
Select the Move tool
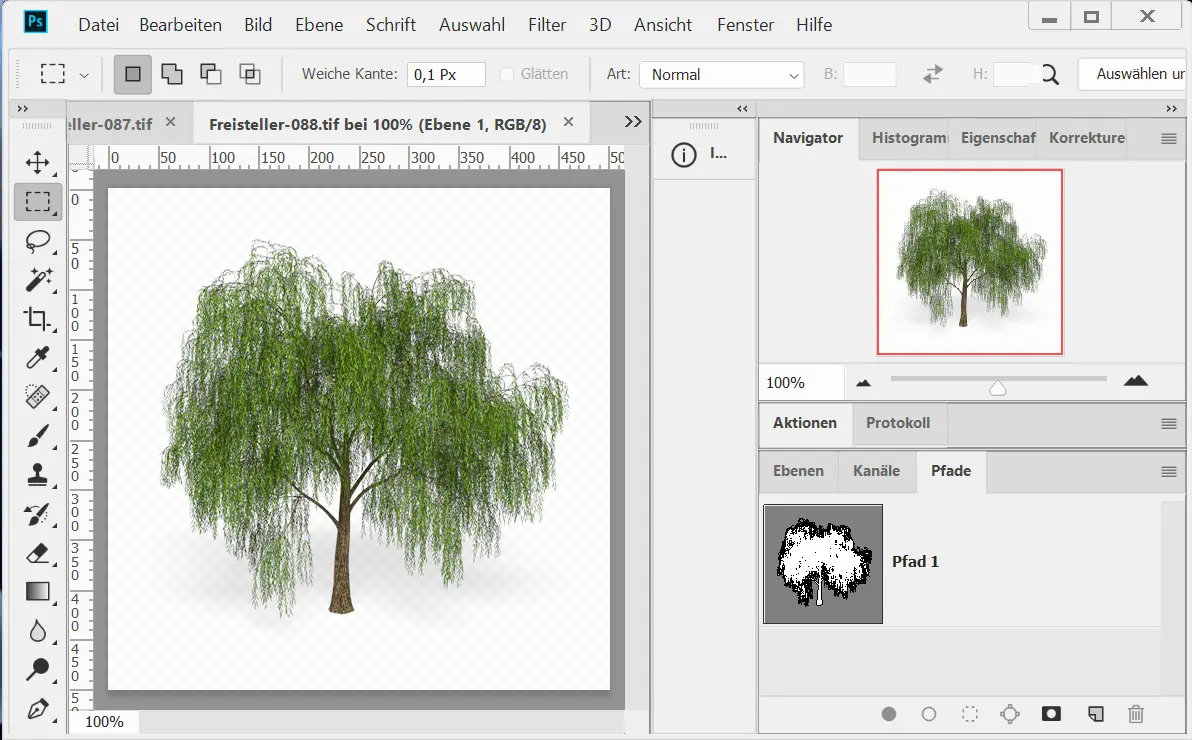pyautogui.click(x=38, y=162)
